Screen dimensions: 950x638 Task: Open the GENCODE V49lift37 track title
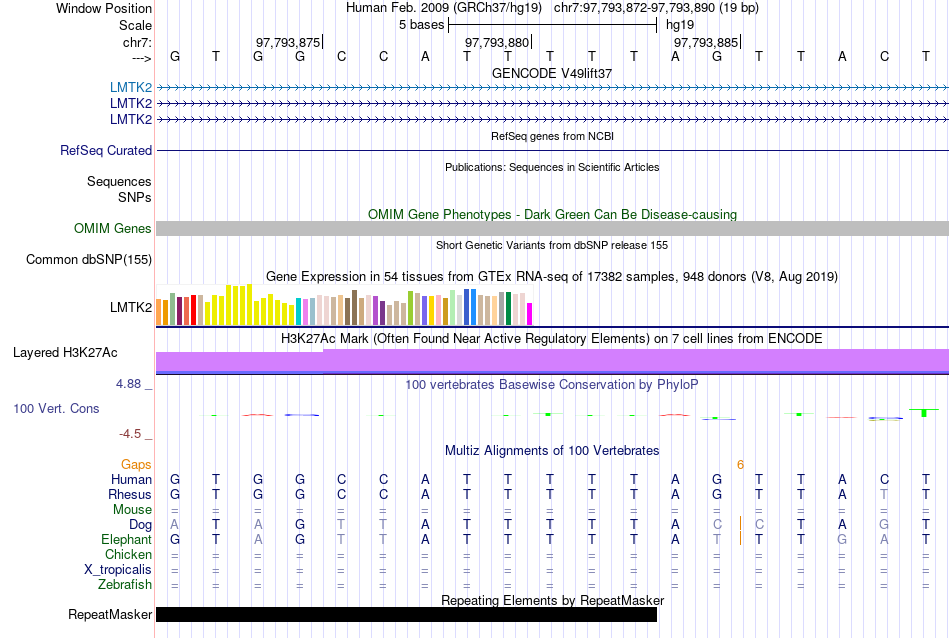[x=552, y=73]
